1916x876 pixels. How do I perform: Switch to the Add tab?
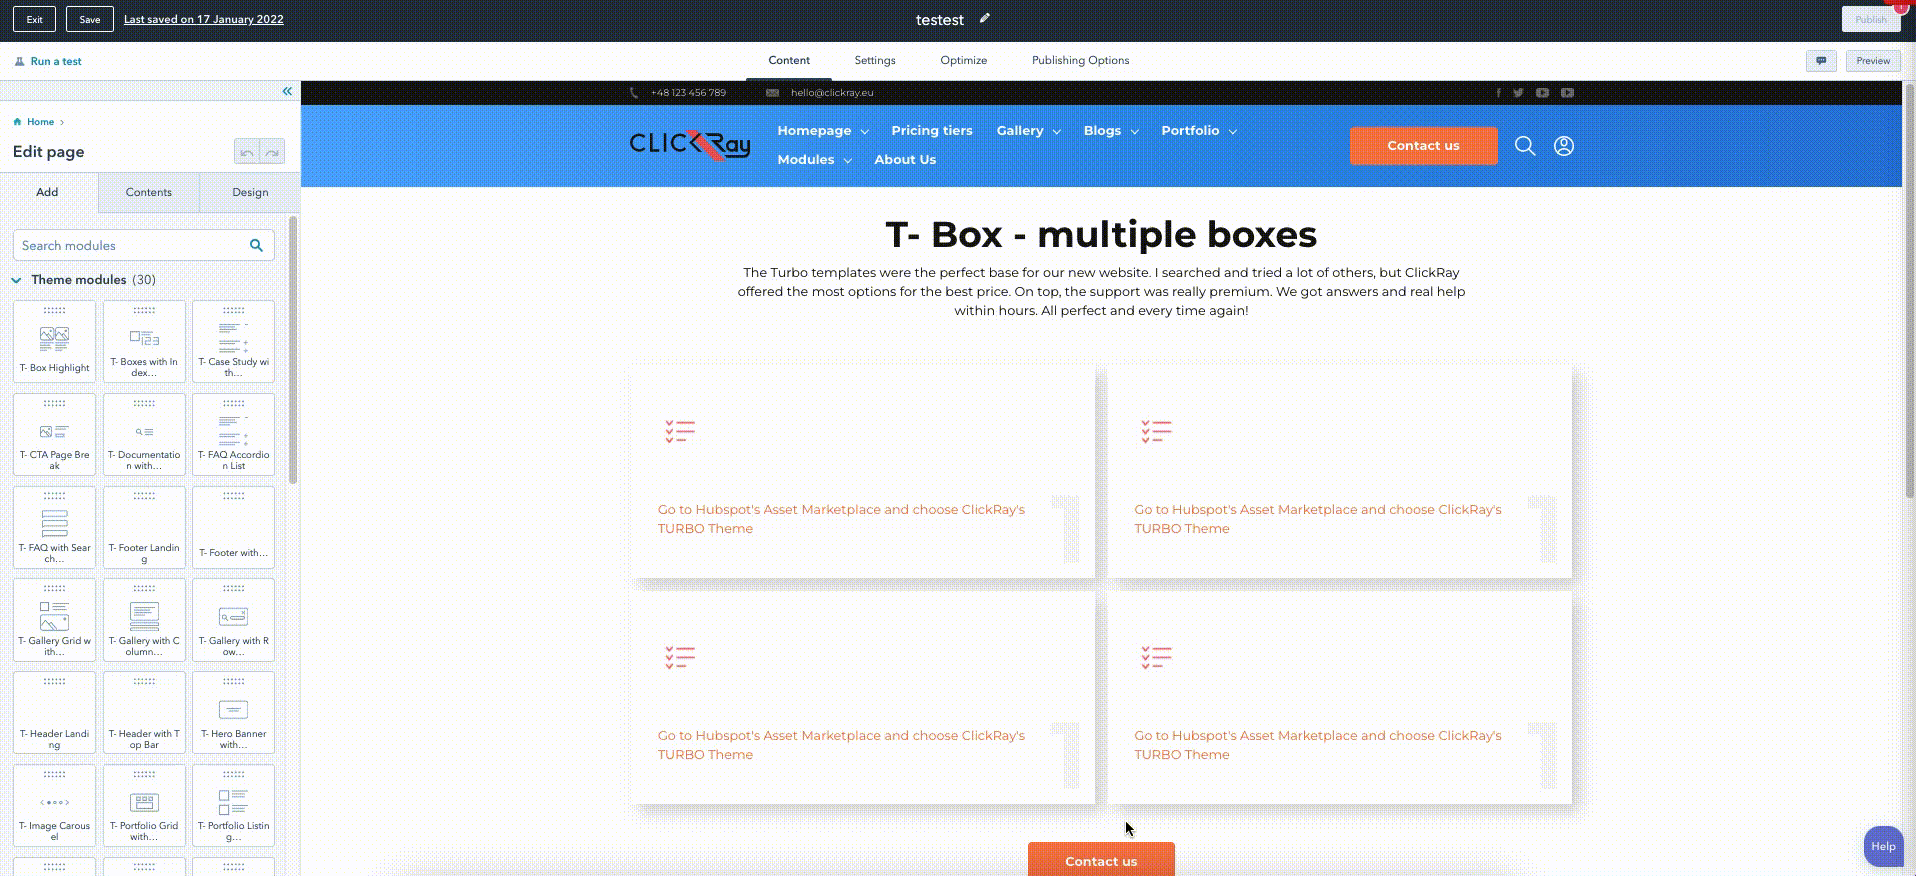[48, 192]
